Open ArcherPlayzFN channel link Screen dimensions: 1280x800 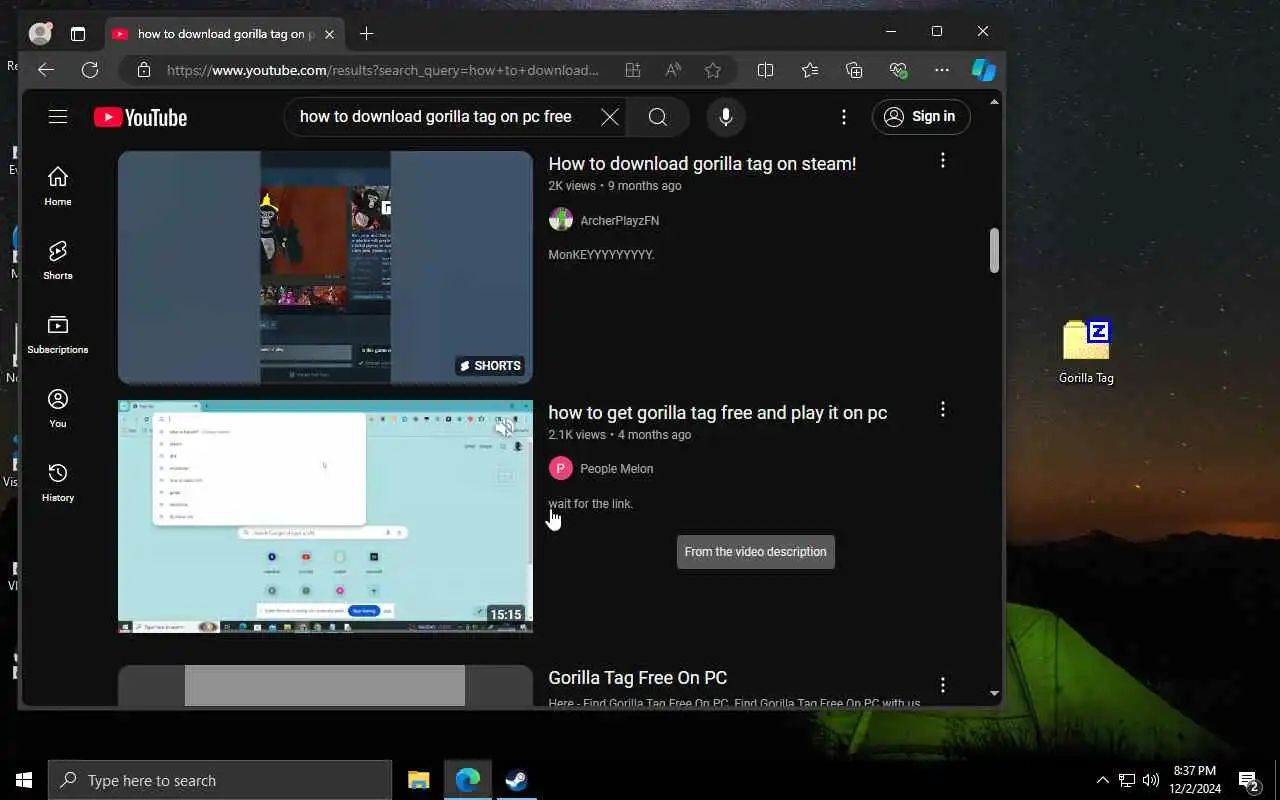pos(619,220)
